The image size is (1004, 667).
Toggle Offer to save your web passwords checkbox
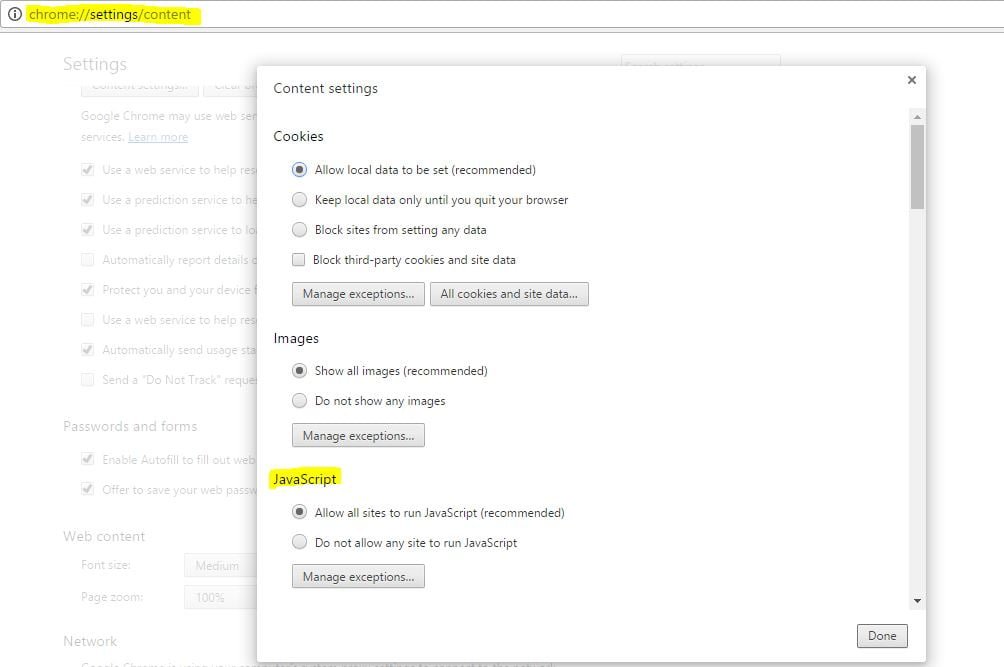point(88,489)
